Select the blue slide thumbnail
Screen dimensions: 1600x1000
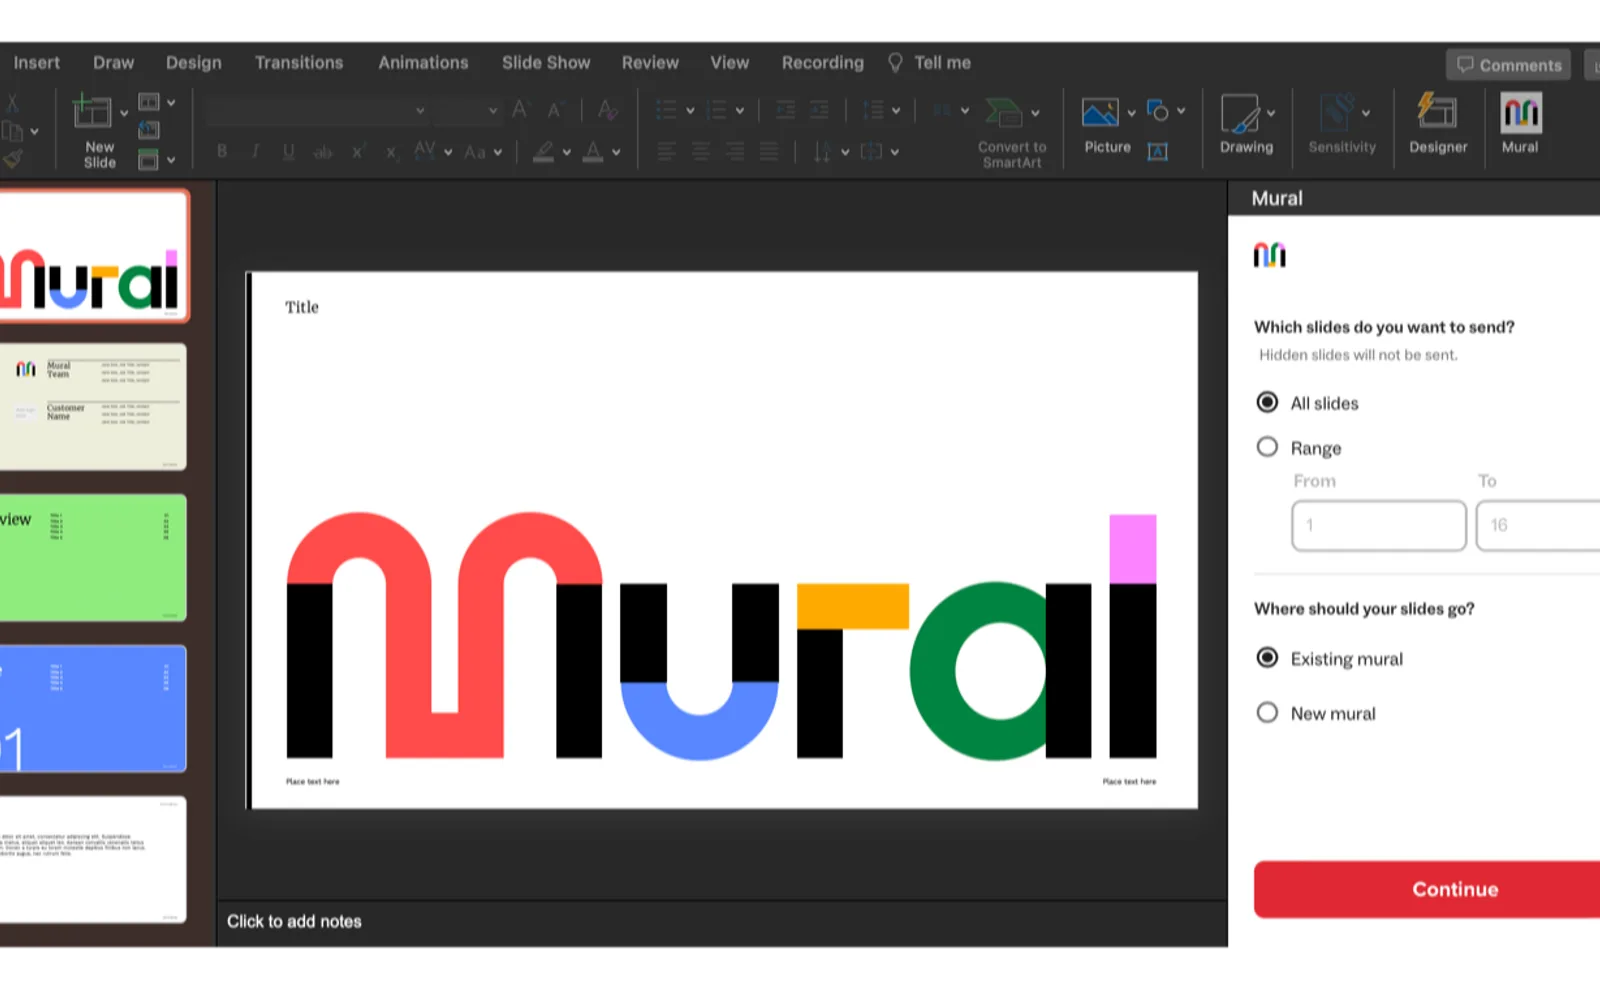93,708
